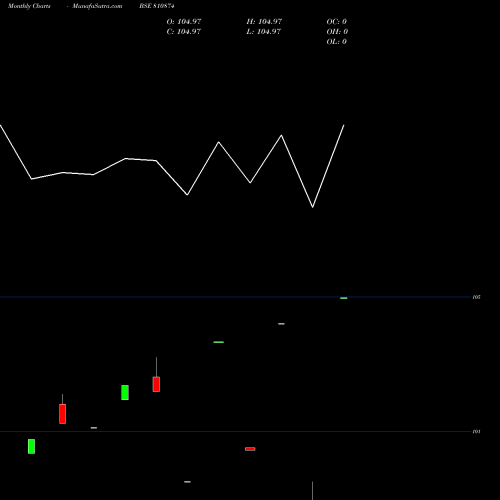Screen dimensions: 500x500
Task: Click the 105 price axis label
Action: pos(476,297)
